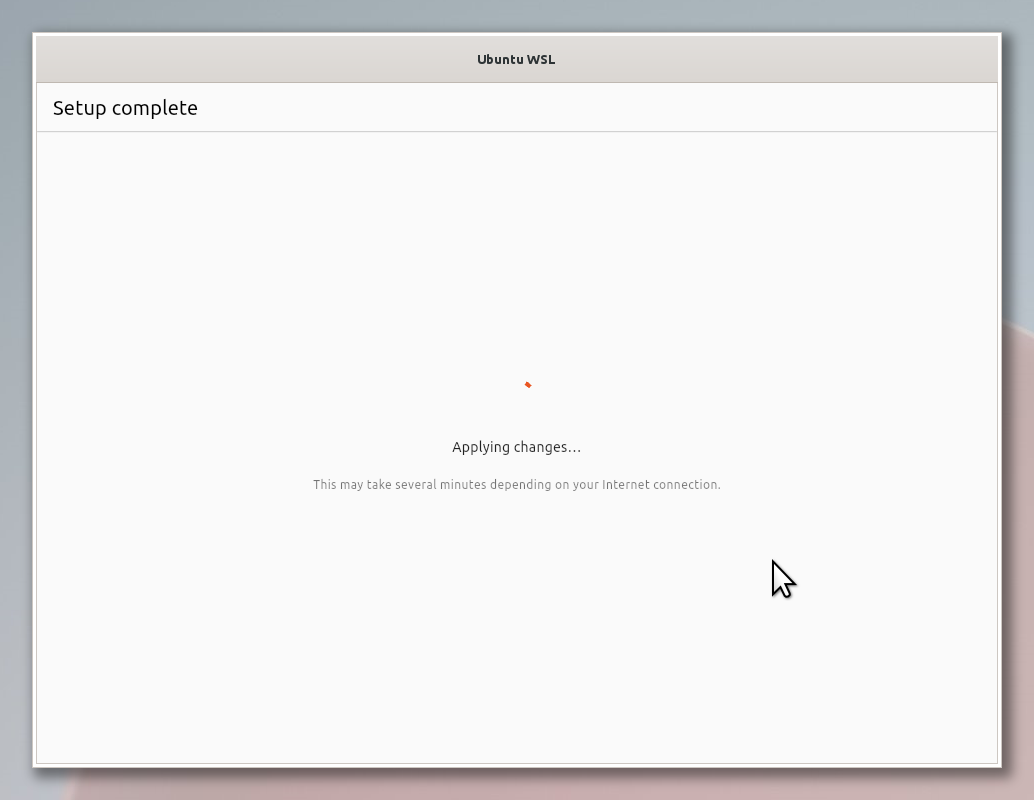This screenshot has width=1034, height=800.
Task: Click the Internet connection notice text
Action: 516,485
